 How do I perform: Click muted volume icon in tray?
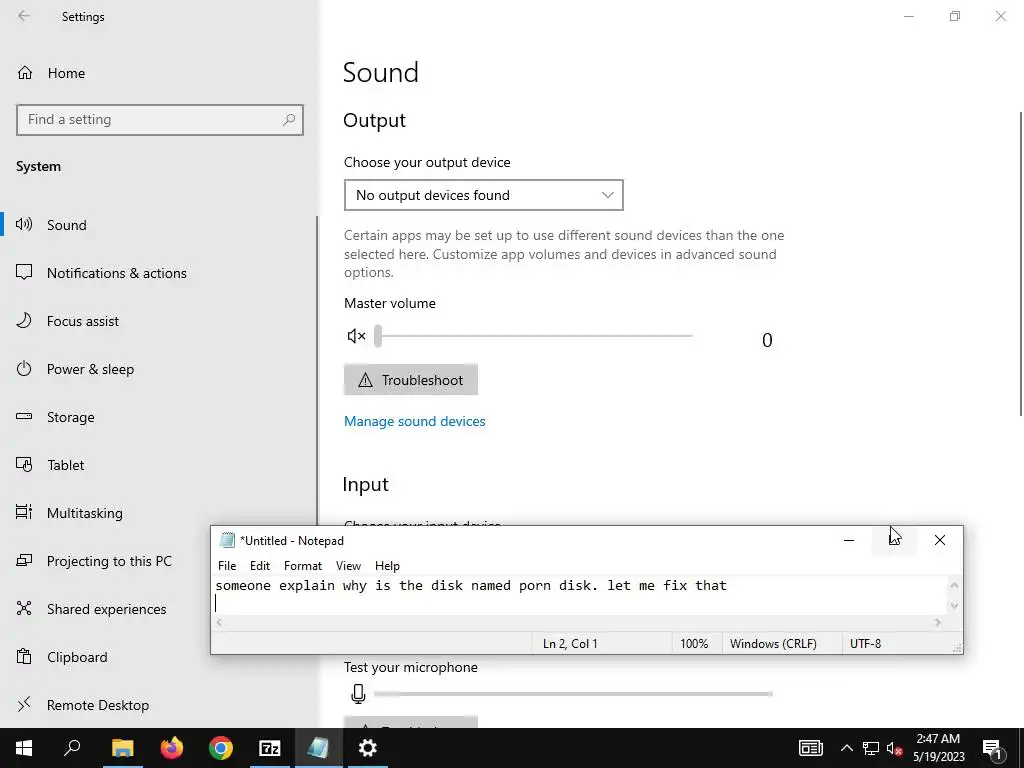coord(894,748)
